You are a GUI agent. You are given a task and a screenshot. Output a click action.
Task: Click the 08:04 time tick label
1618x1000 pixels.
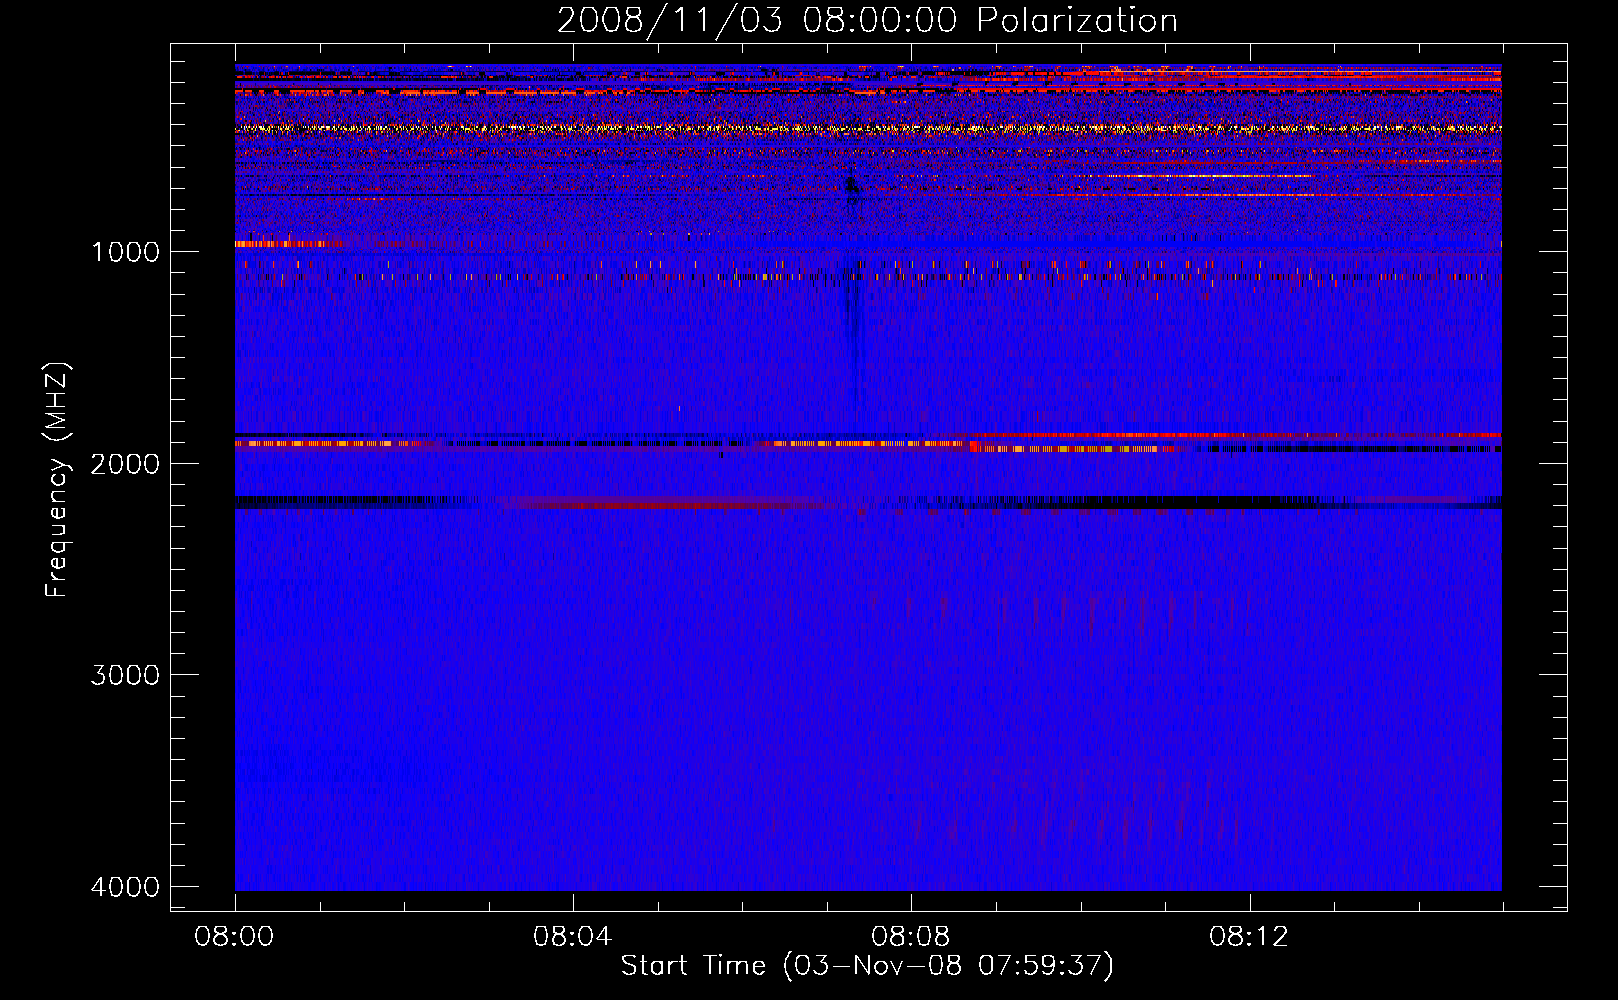tap(573, 937)
